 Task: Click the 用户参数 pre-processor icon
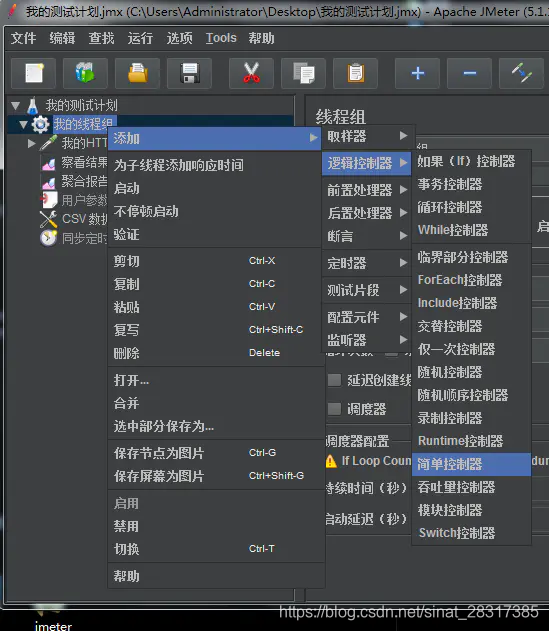(49, 200)
